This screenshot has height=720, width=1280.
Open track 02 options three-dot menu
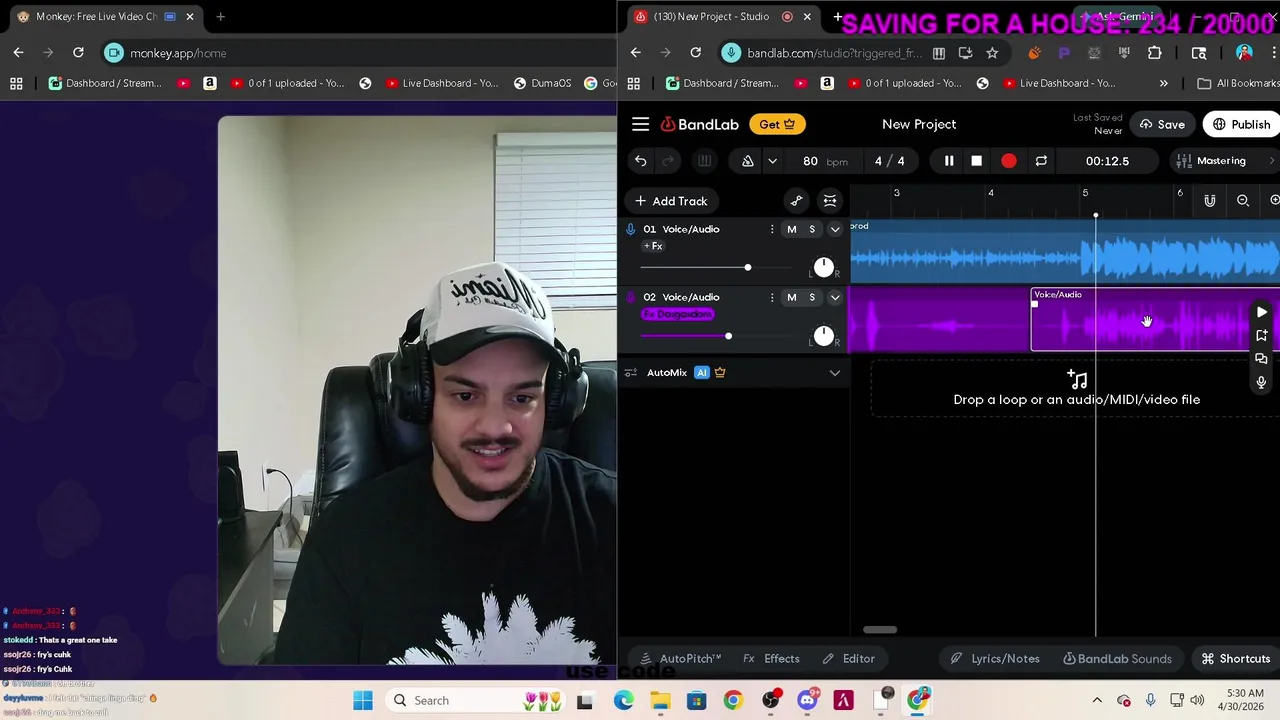click(x=771, y=297)
